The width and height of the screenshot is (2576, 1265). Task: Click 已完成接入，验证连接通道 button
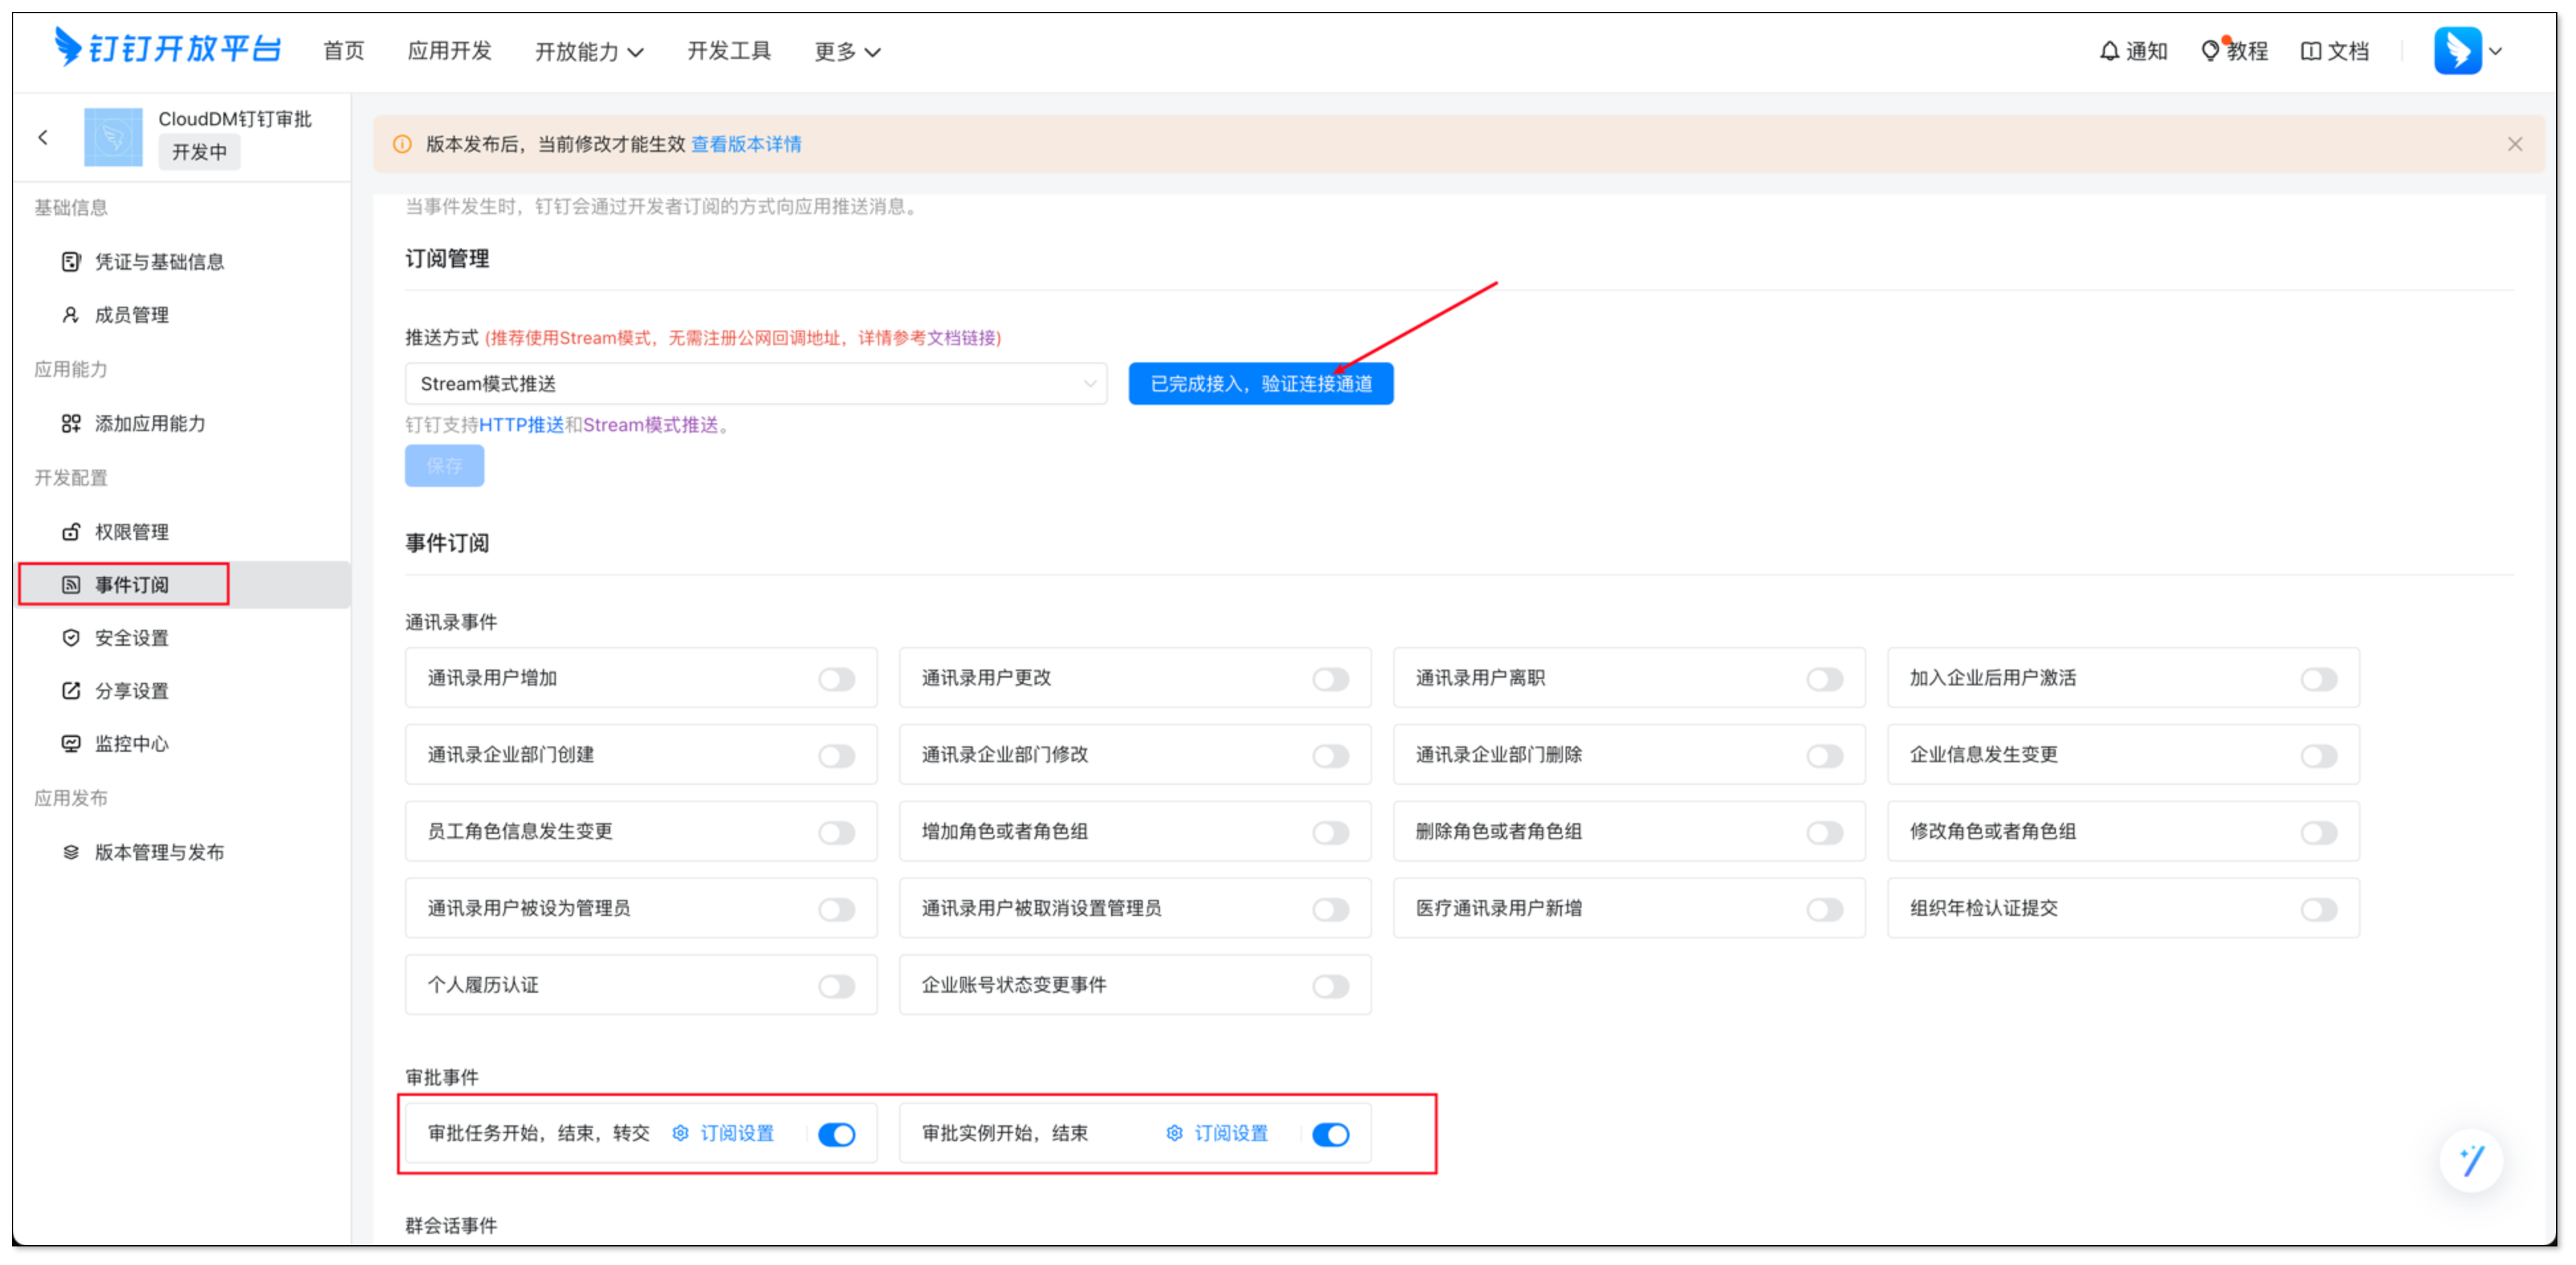click(1260, 384)
